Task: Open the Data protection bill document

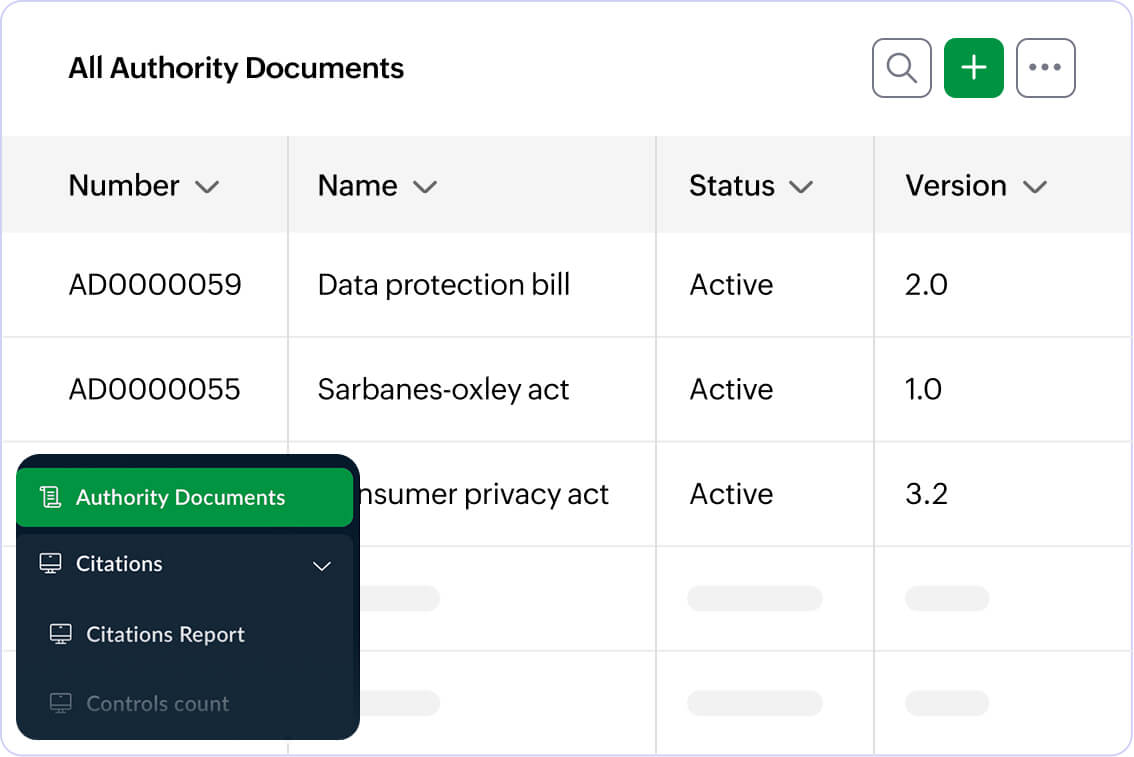Action: point(444,285)
